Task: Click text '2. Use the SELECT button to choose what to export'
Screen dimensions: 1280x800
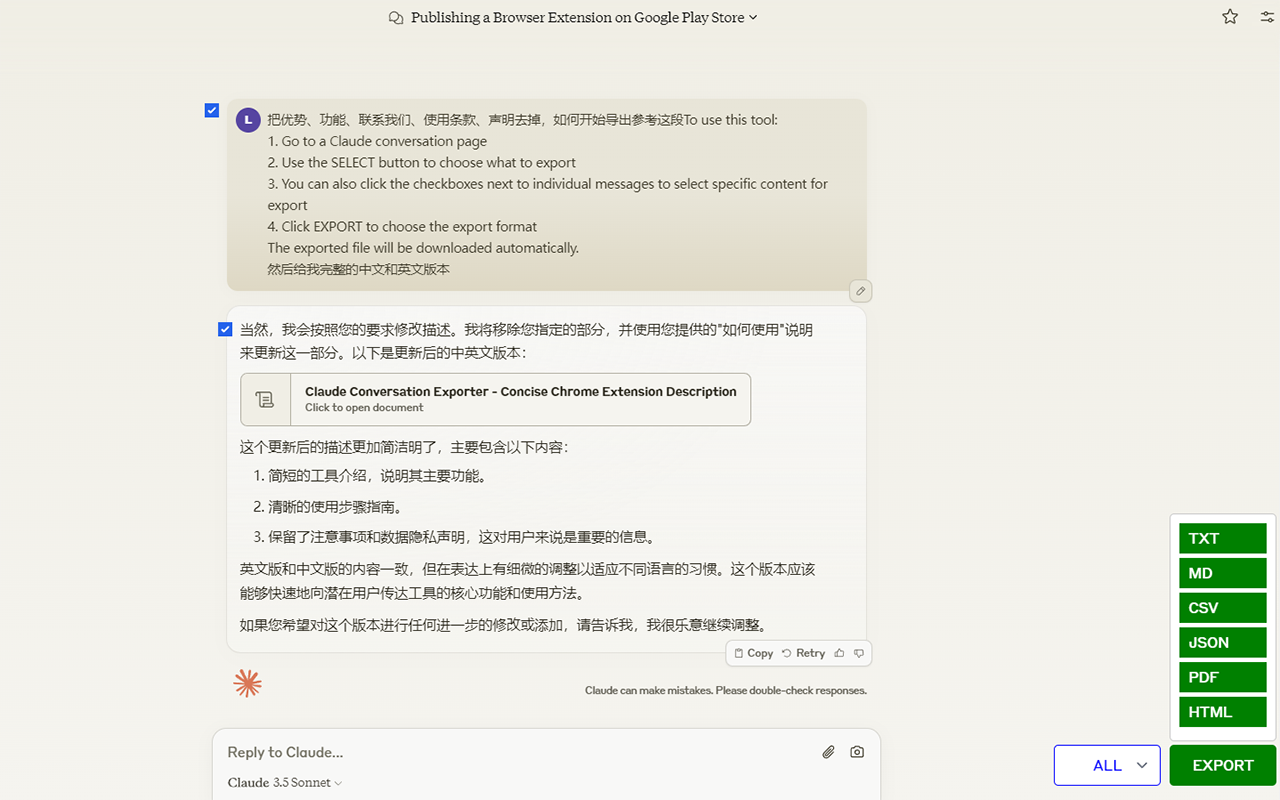Action: pos(422,163)
